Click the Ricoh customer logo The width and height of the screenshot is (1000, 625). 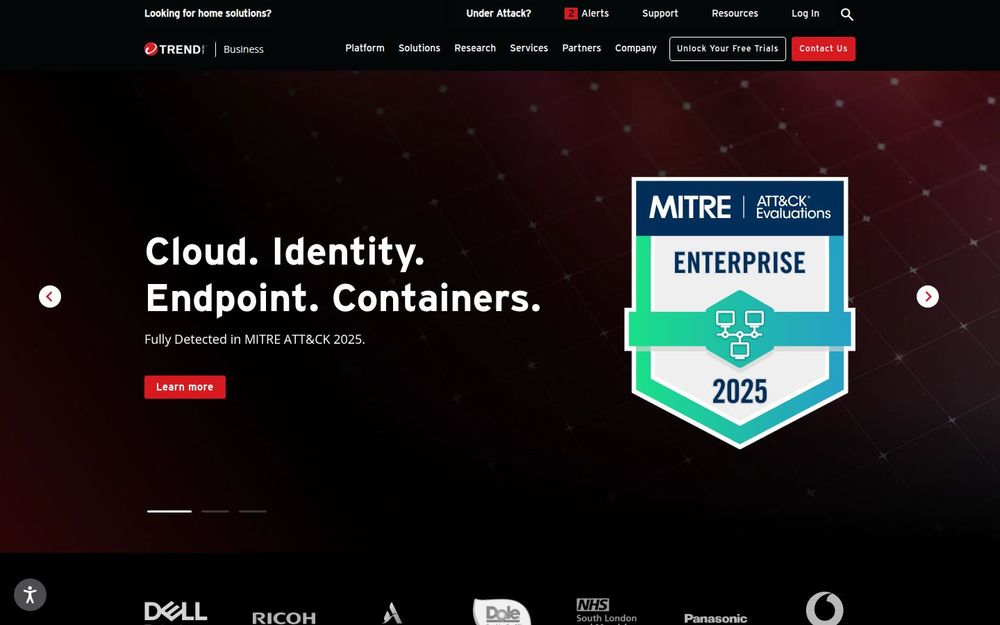[284, 617]
